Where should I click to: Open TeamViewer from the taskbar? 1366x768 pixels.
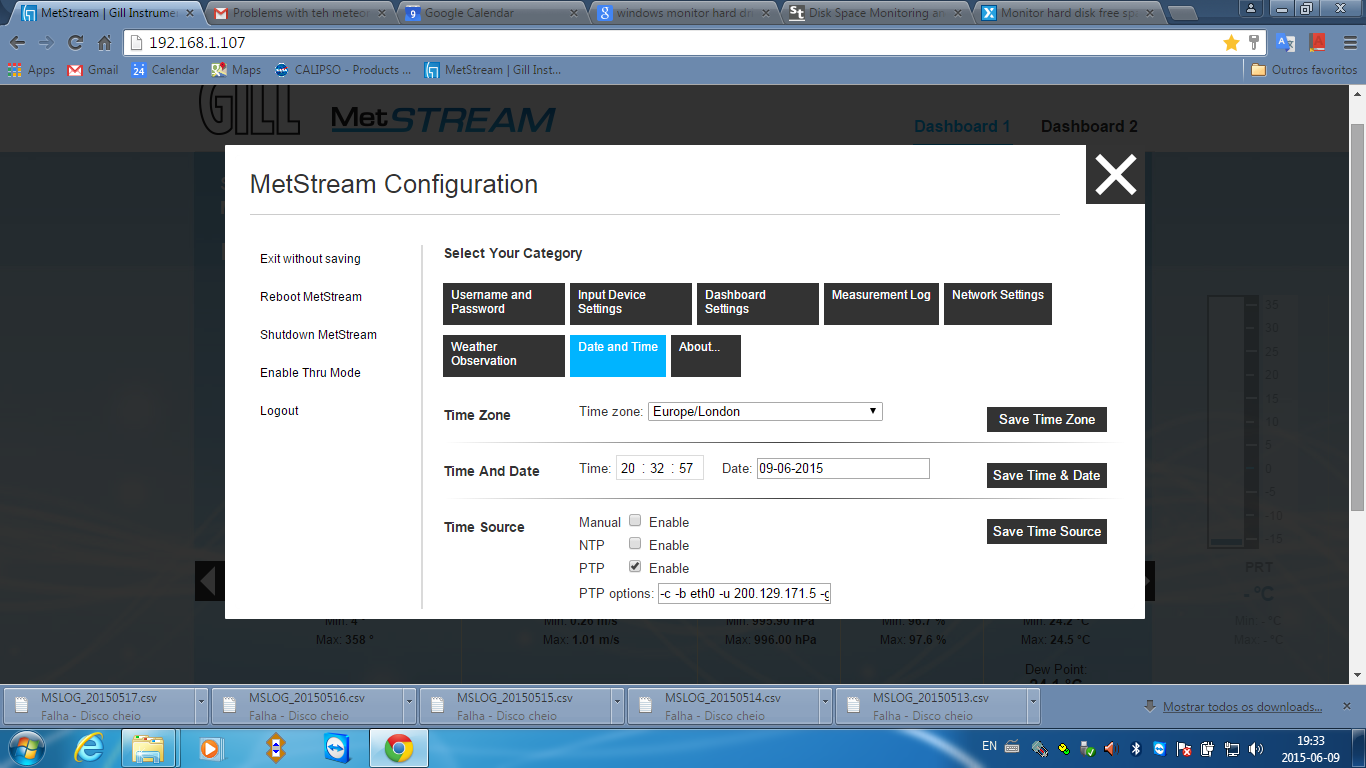(337, 747)
